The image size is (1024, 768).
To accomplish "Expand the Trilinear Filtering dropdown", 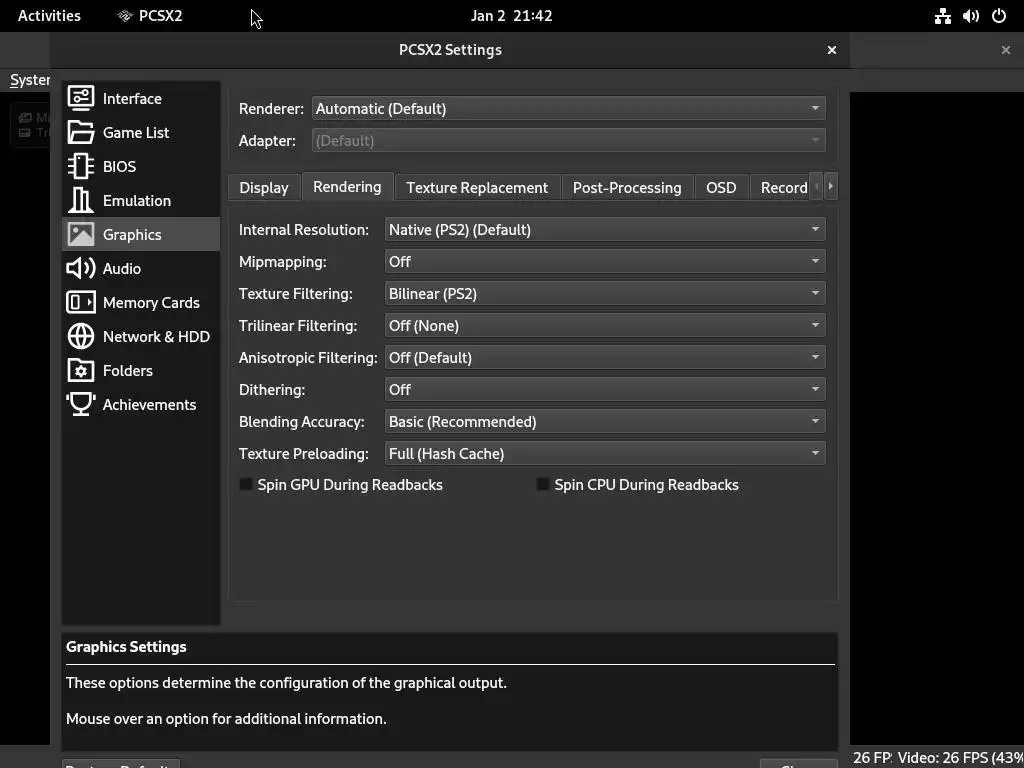I will (x=605, y=325).
